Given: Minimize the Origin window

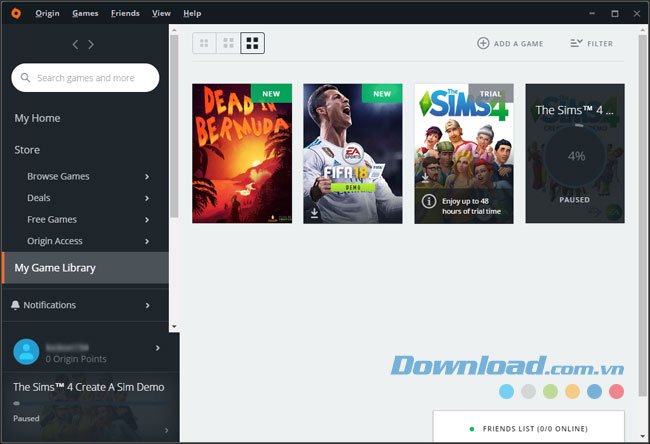Looking at the screenshot, I should (592, 13).
